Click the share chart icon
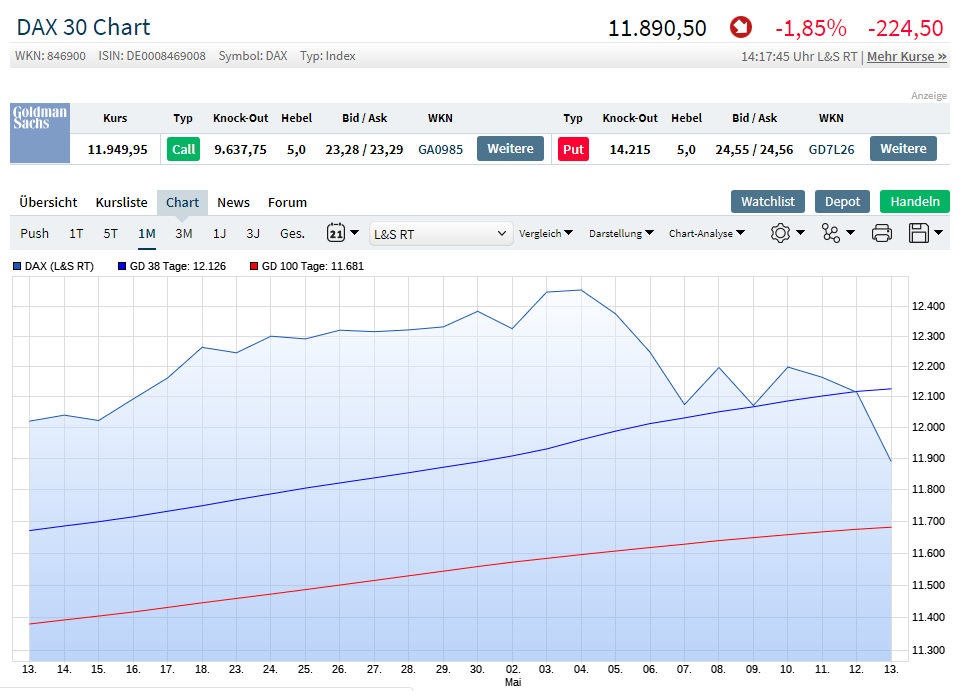Image resolution: width=963 pixels, height=691 pixels. [830, 233]
